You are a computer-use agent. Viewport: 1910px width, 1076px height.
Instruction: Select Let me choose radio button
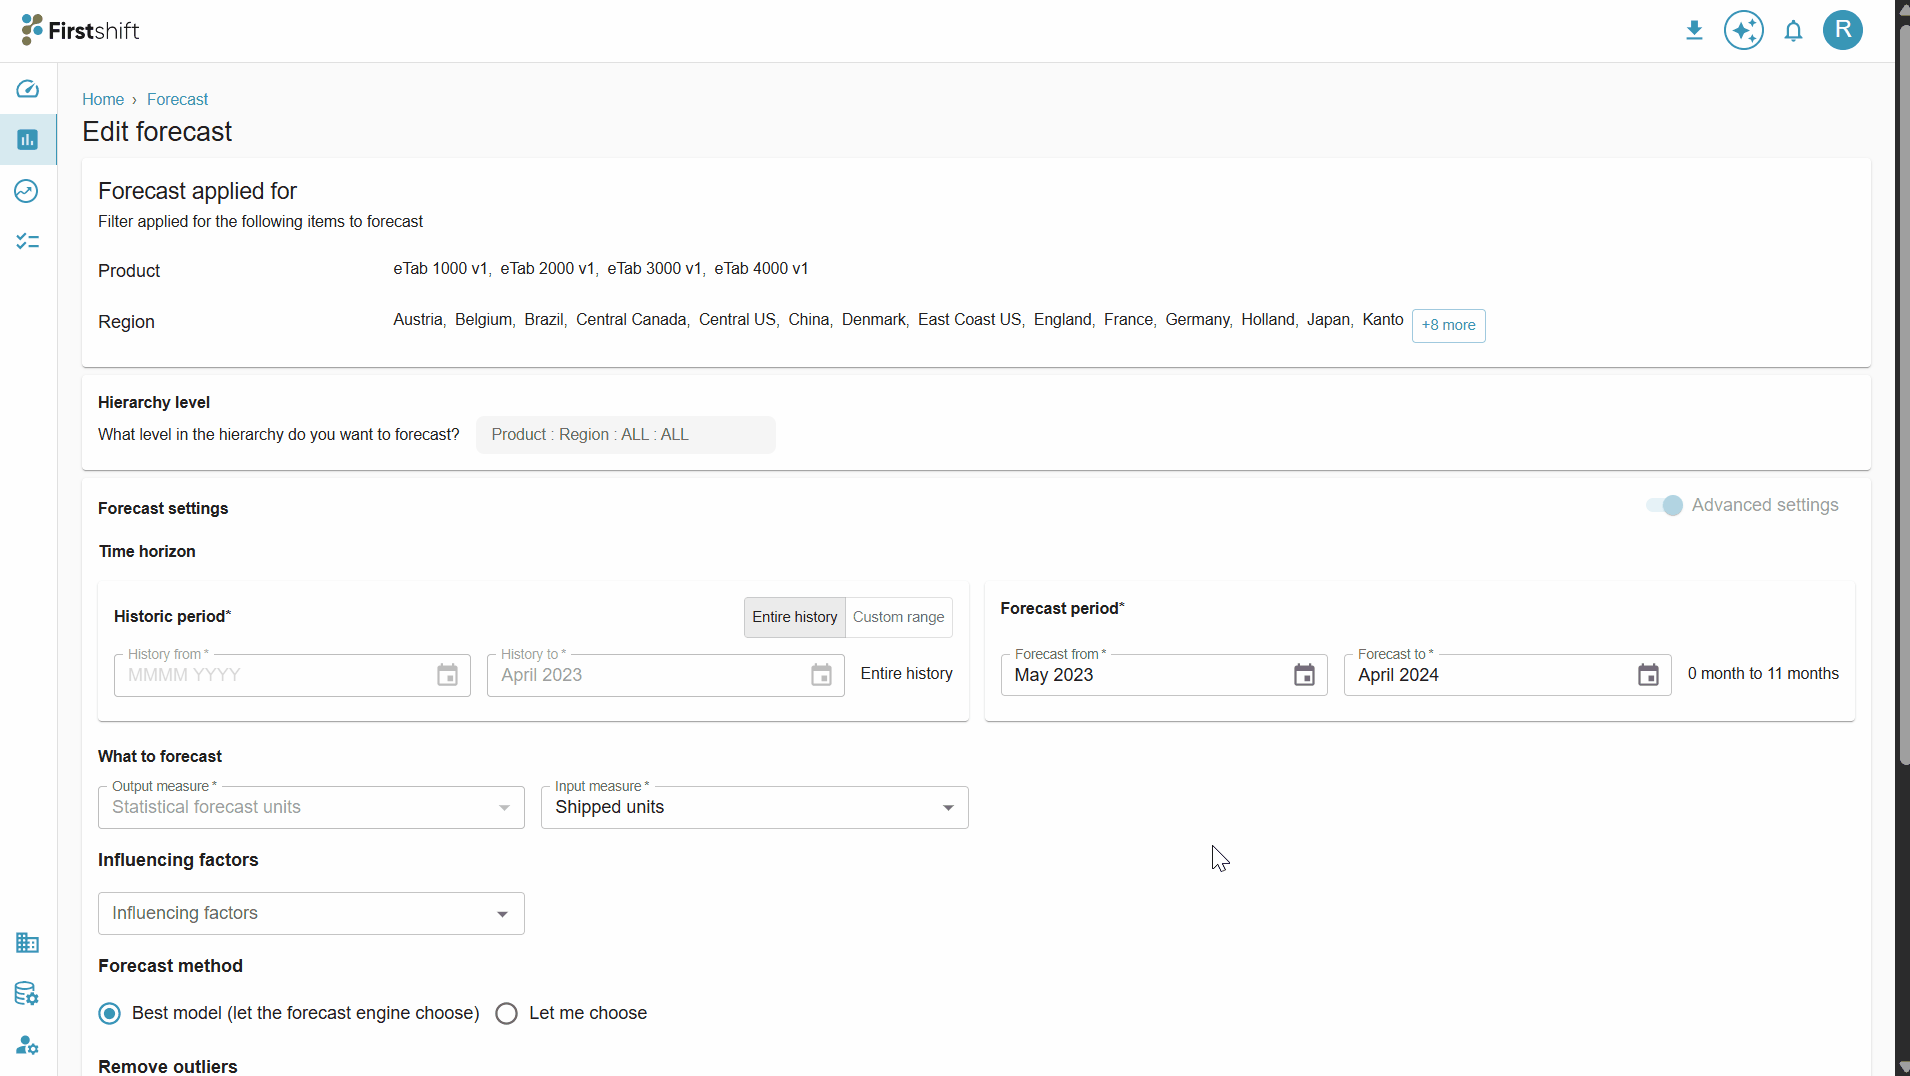click(x=507, y=1014)
